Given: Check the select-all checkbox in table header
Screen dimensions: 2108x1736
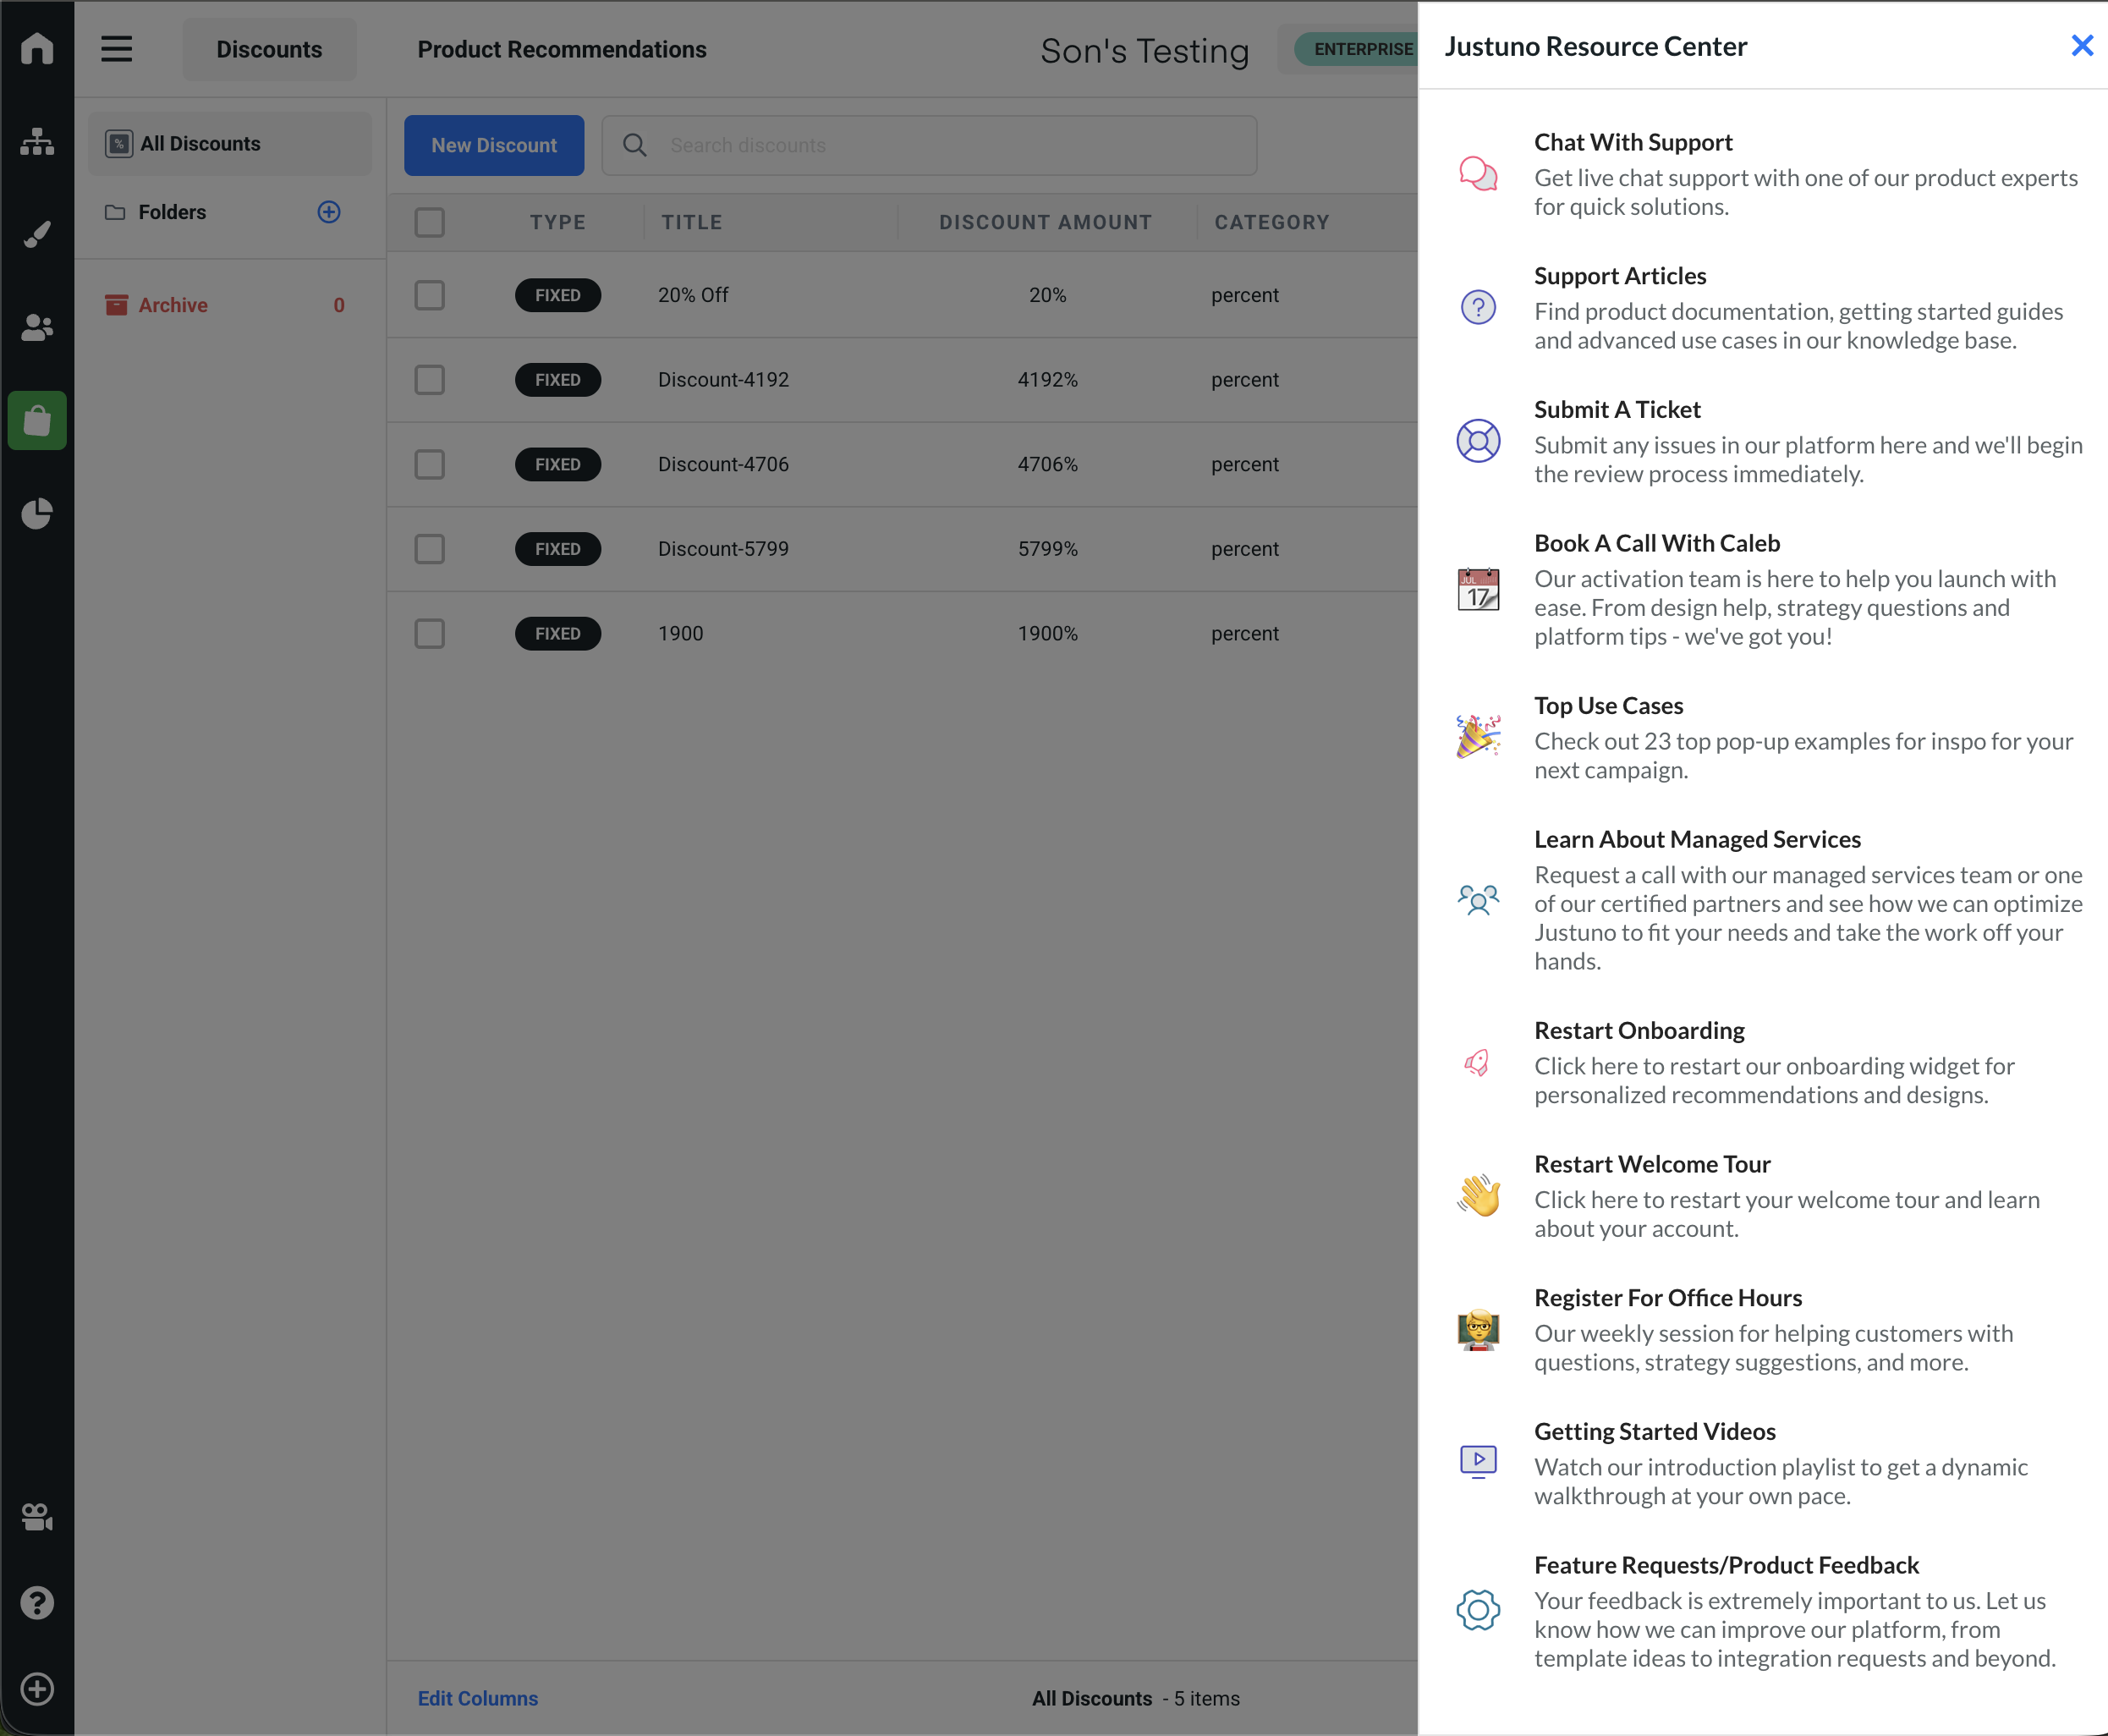Looking at the screenshot, I should (430, 222).
